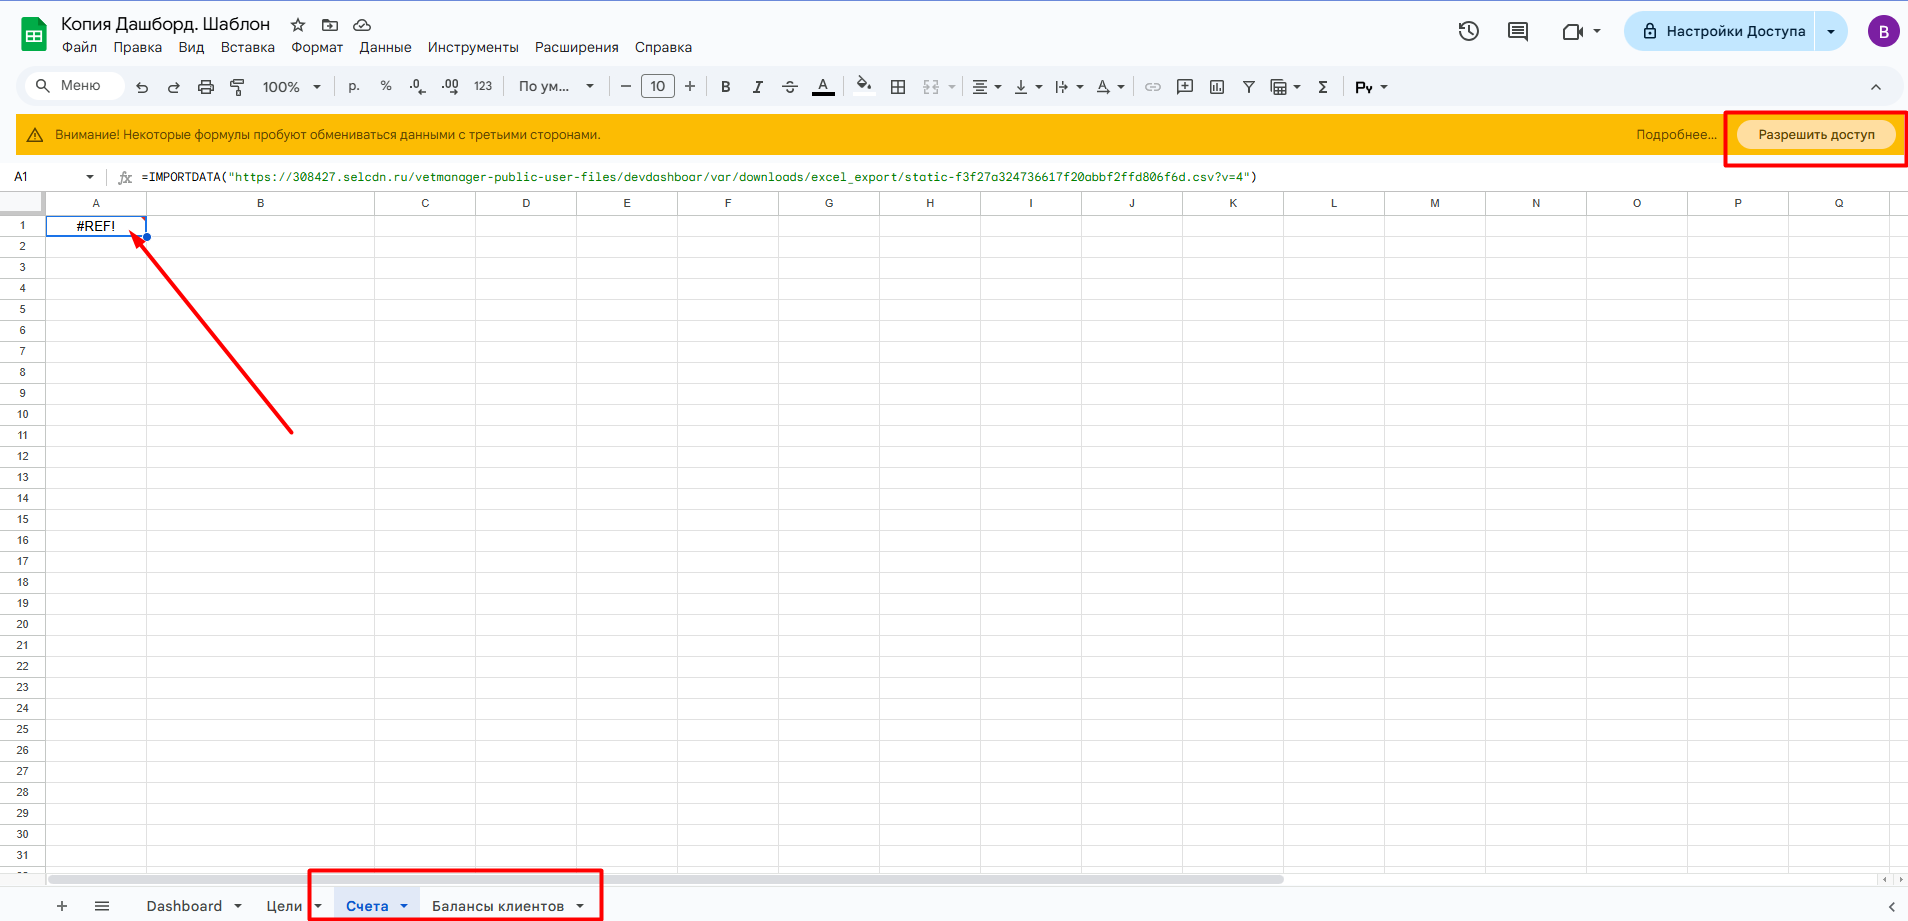
Task: Check cloud save status icon
Action: tap(362, 25)
